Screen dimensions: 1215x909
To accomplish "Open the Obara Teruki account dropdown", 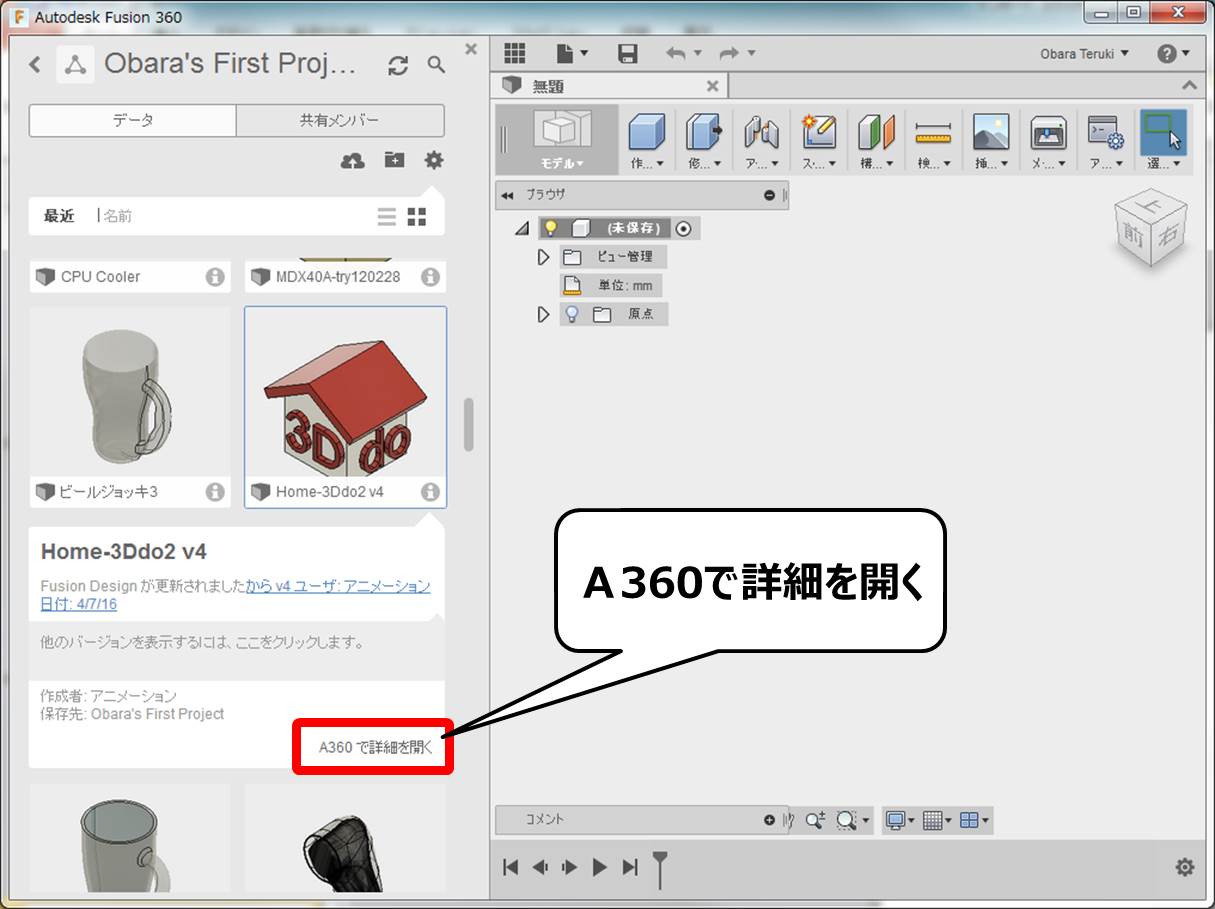I will [1084, 53].
